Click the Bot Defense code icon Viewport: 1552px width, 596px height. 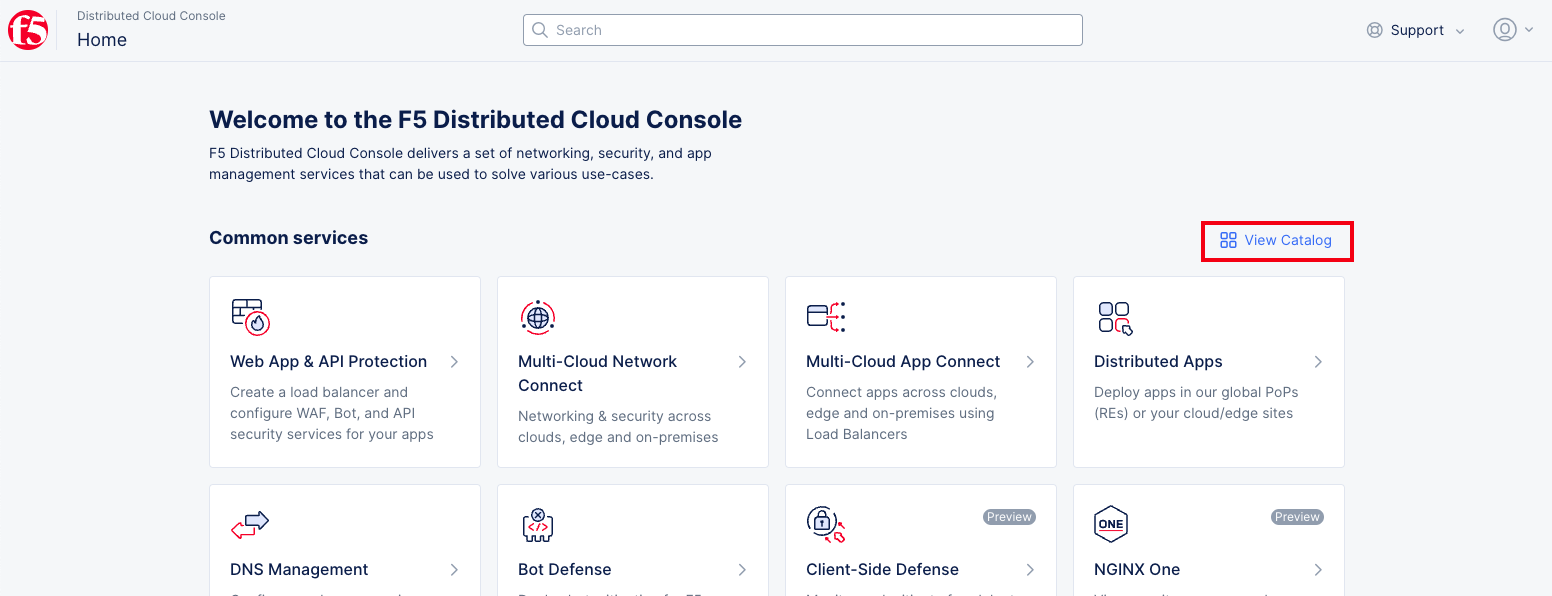537,523
